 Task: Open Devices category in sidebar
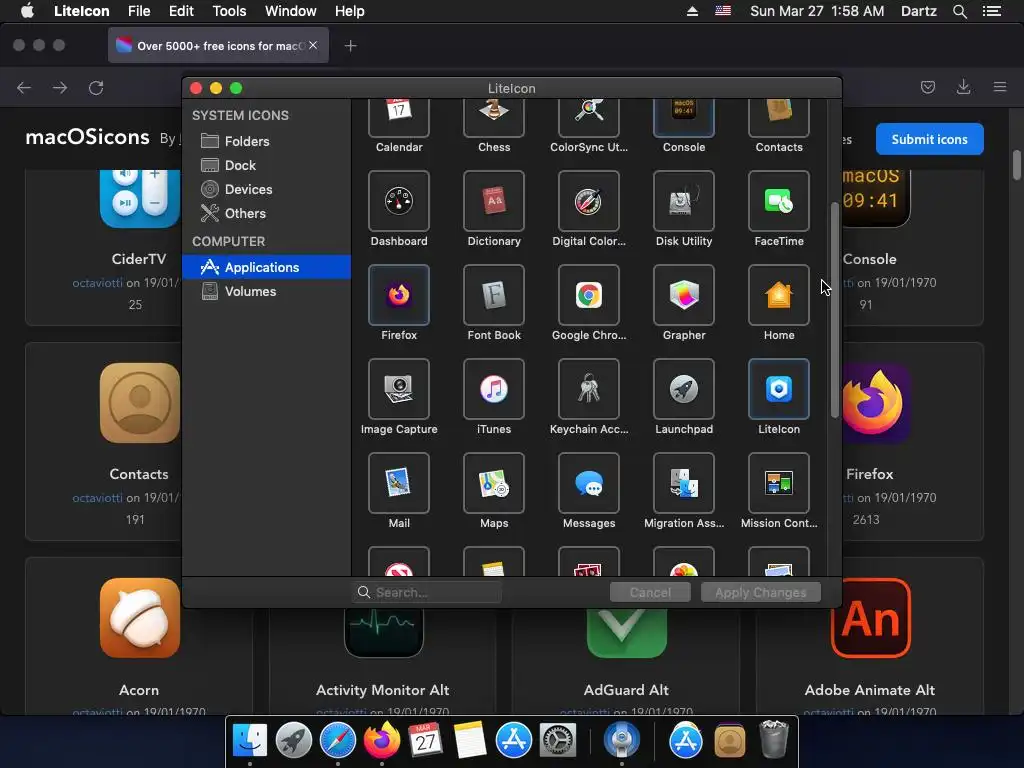[266, 189]
